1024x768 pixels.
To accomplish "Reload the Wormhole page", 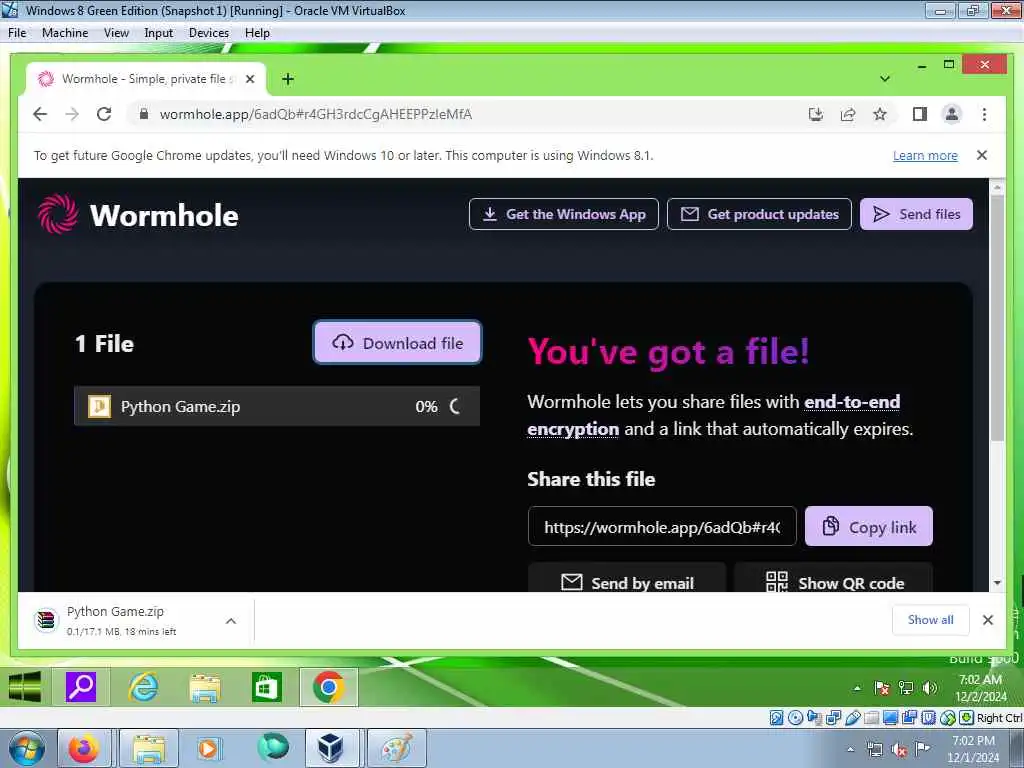I will point(104,114).
